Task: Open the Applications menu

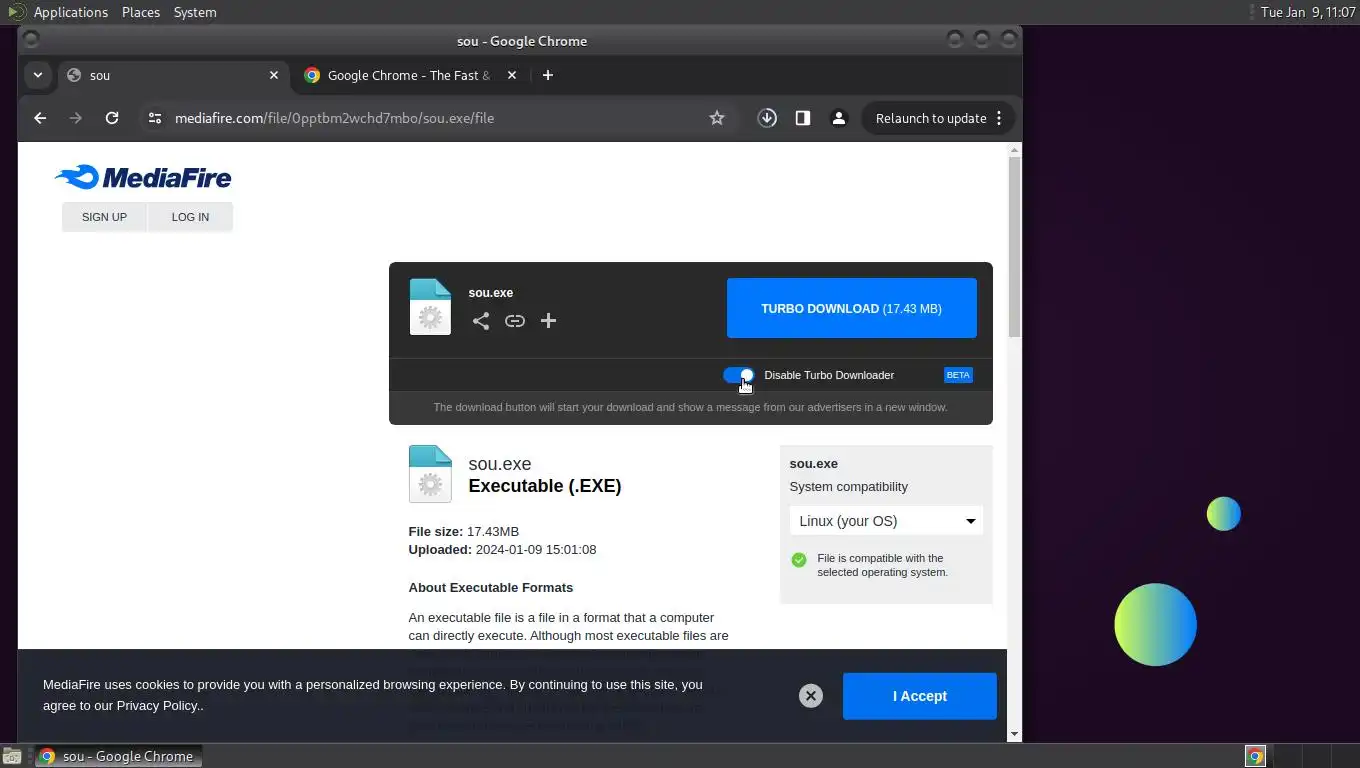Action: [x=70, y=12]
